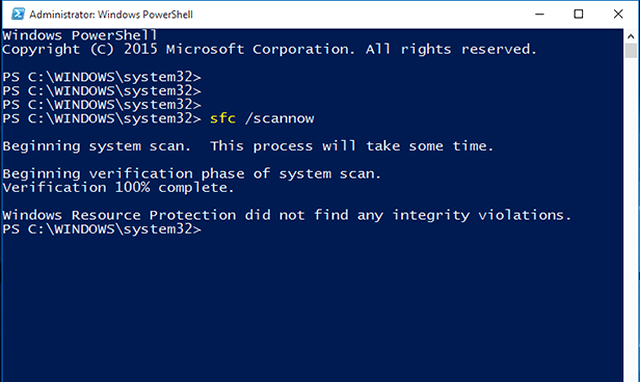Open the PowerShell icon system menu

[18, 14]
